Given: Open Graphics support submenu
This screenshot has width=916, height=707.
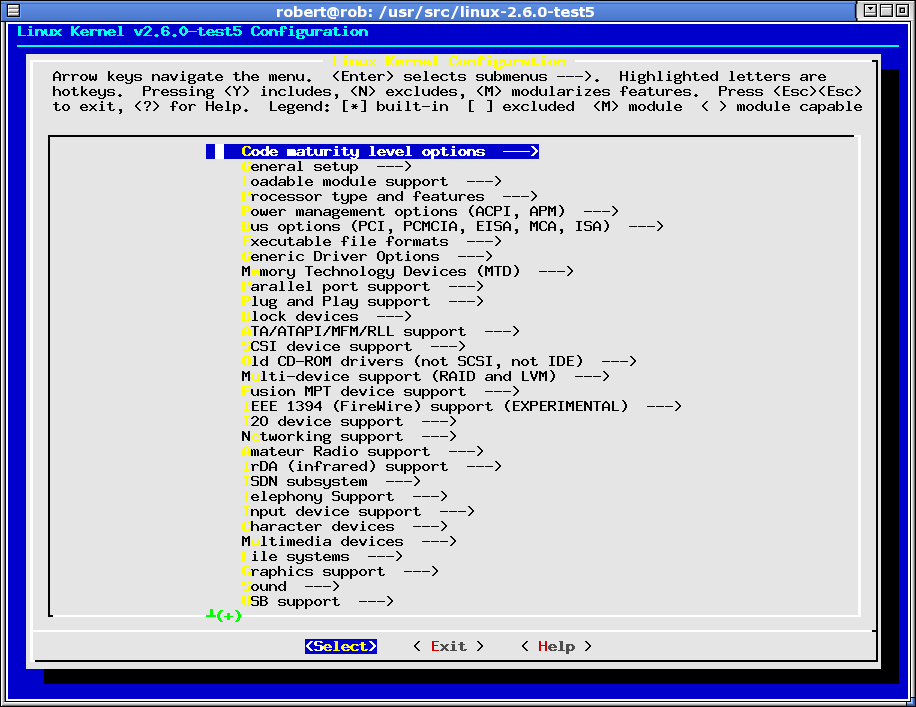Looking at the screenshot, I should [340, 572].
